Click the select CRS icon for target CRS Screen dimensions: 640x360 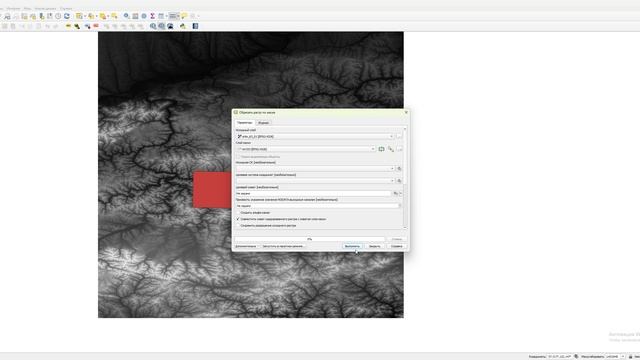click(399, 181)
